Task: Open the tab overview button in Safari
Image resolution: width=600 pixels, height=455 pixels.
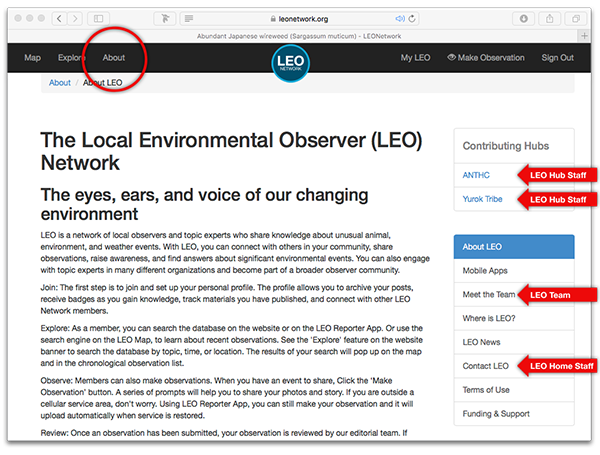Action: point(577,18)
